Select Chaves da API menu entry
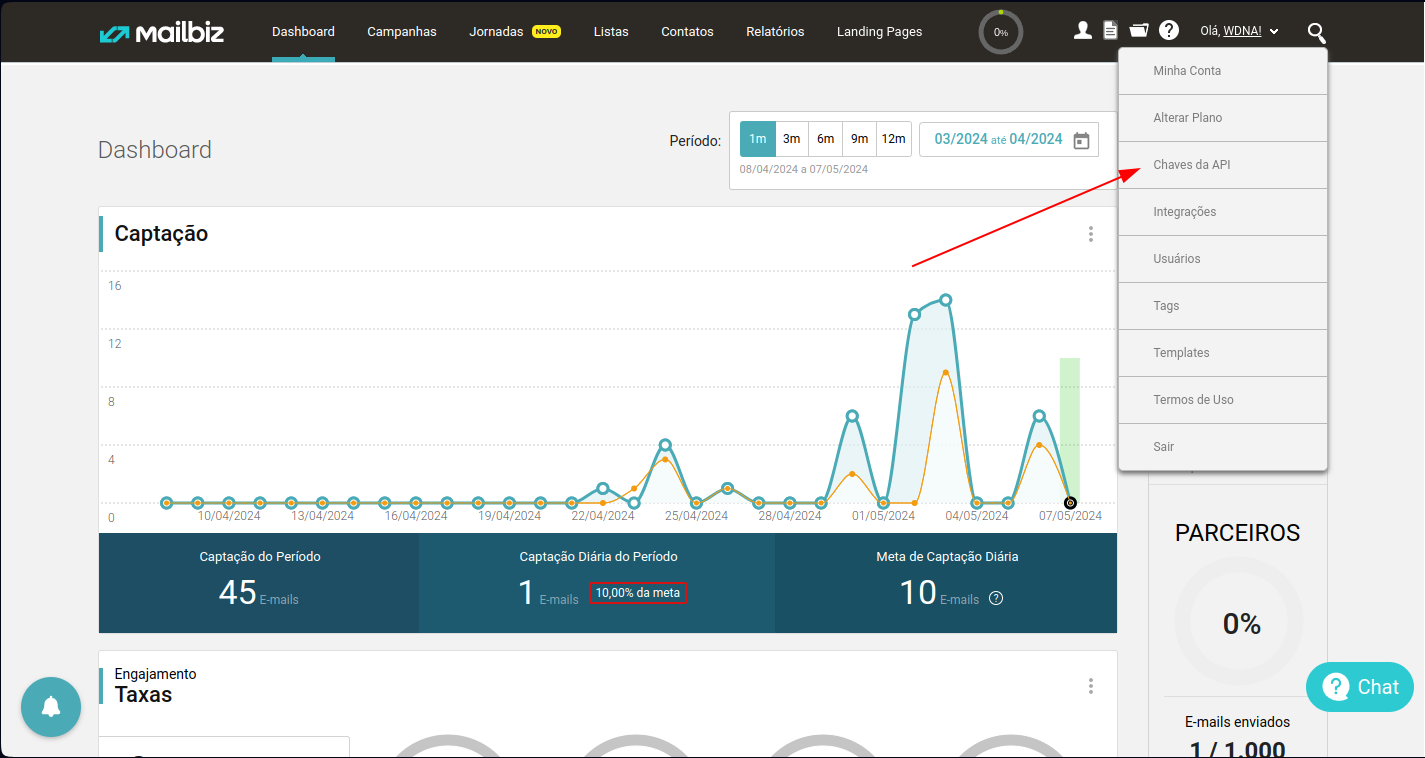1425x758 pixels. (1223, 165)
